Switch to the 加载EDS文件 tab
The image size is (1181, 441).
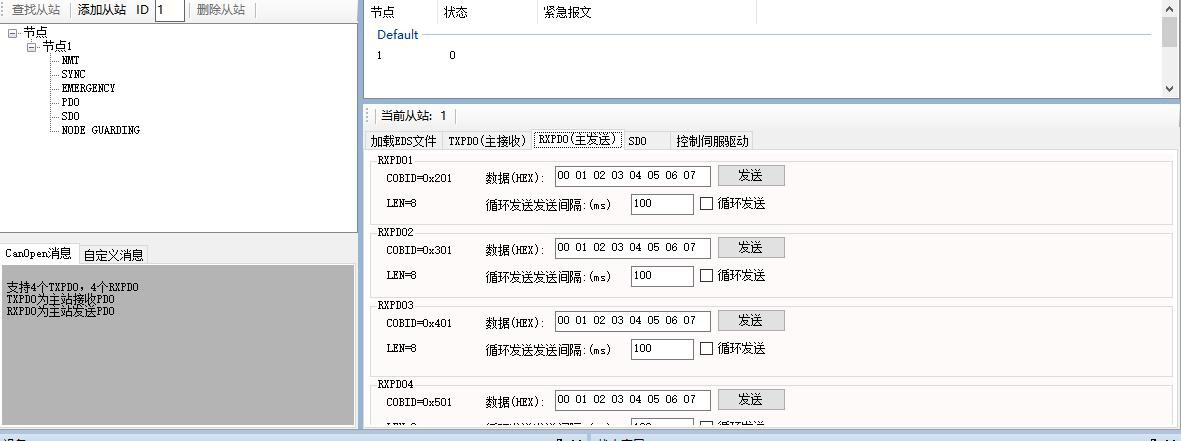403,141
